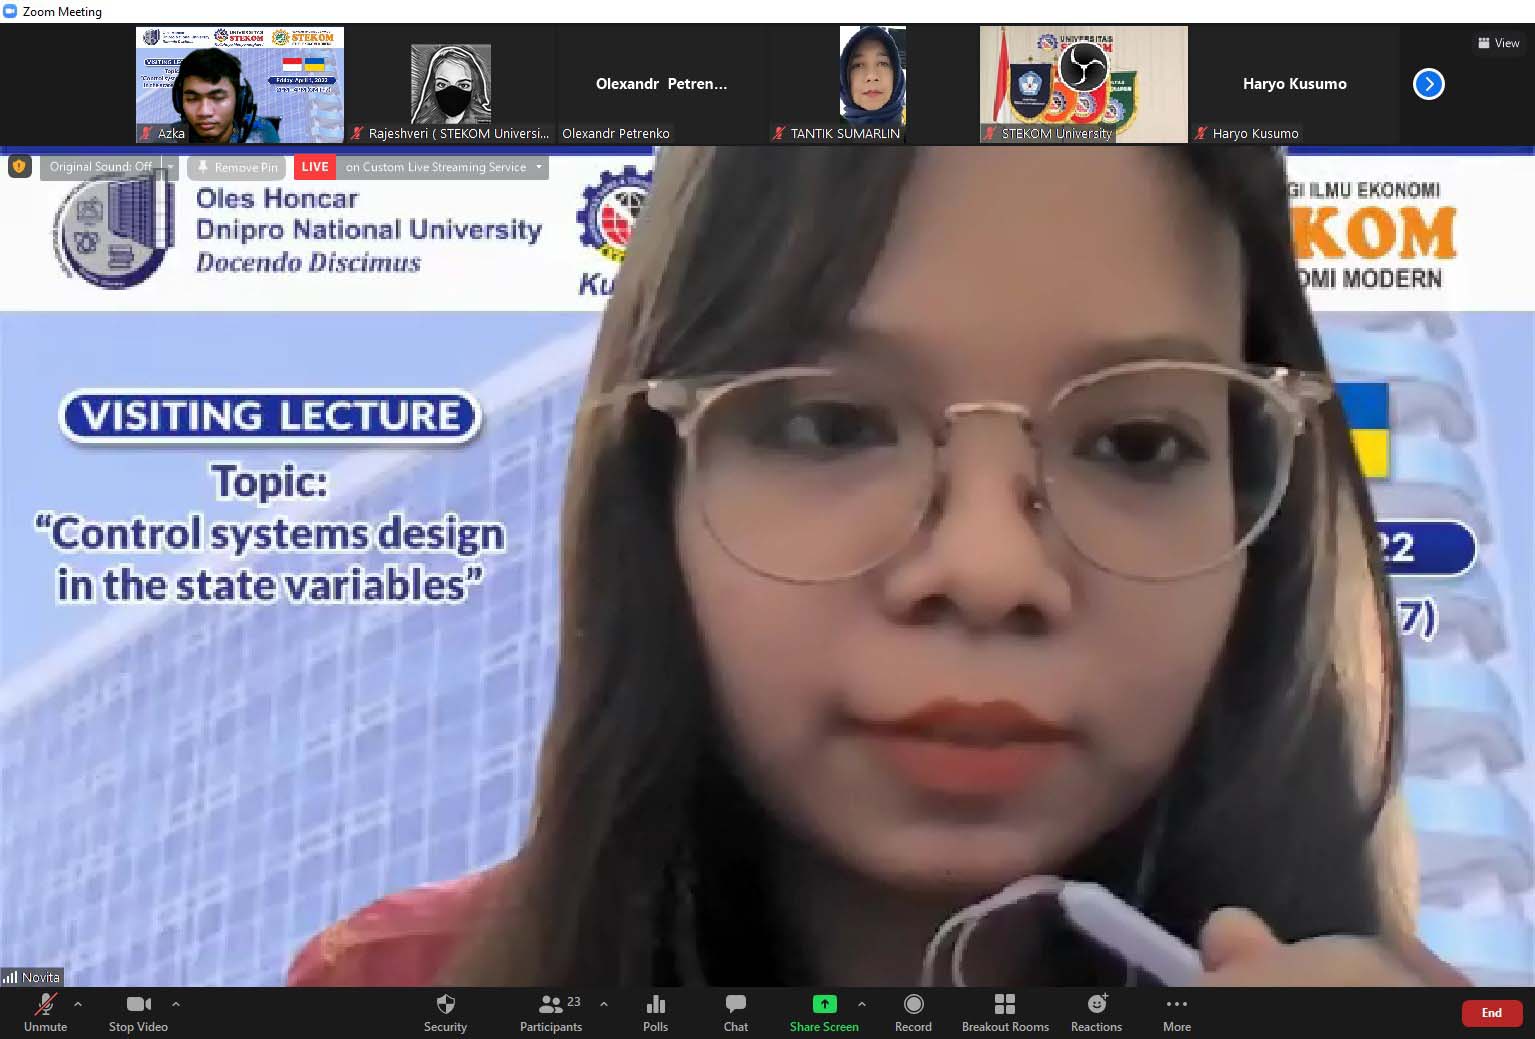Start Share Screen
Image resolution: width=1535 pixels, height=1039 pixels.
click(824, 1012)
